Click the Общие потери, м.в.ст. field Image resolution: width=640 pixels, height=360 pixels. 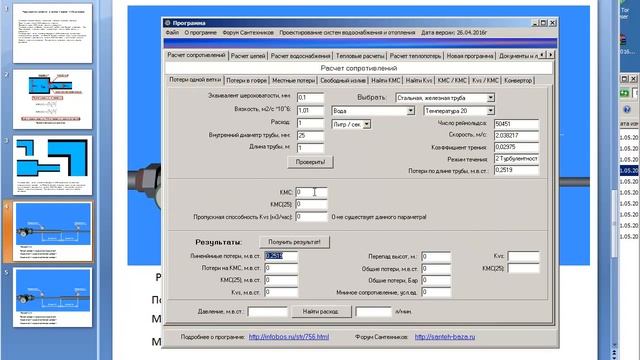436,269
